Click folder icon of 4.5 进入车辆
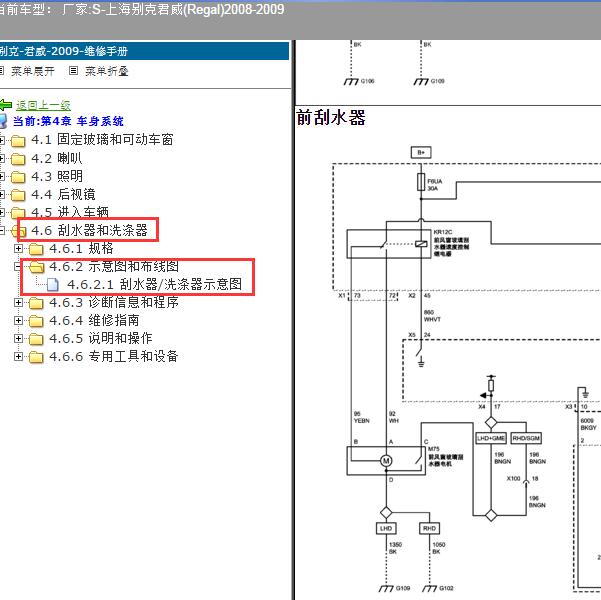The image size is (601, 600). [18, 212]
